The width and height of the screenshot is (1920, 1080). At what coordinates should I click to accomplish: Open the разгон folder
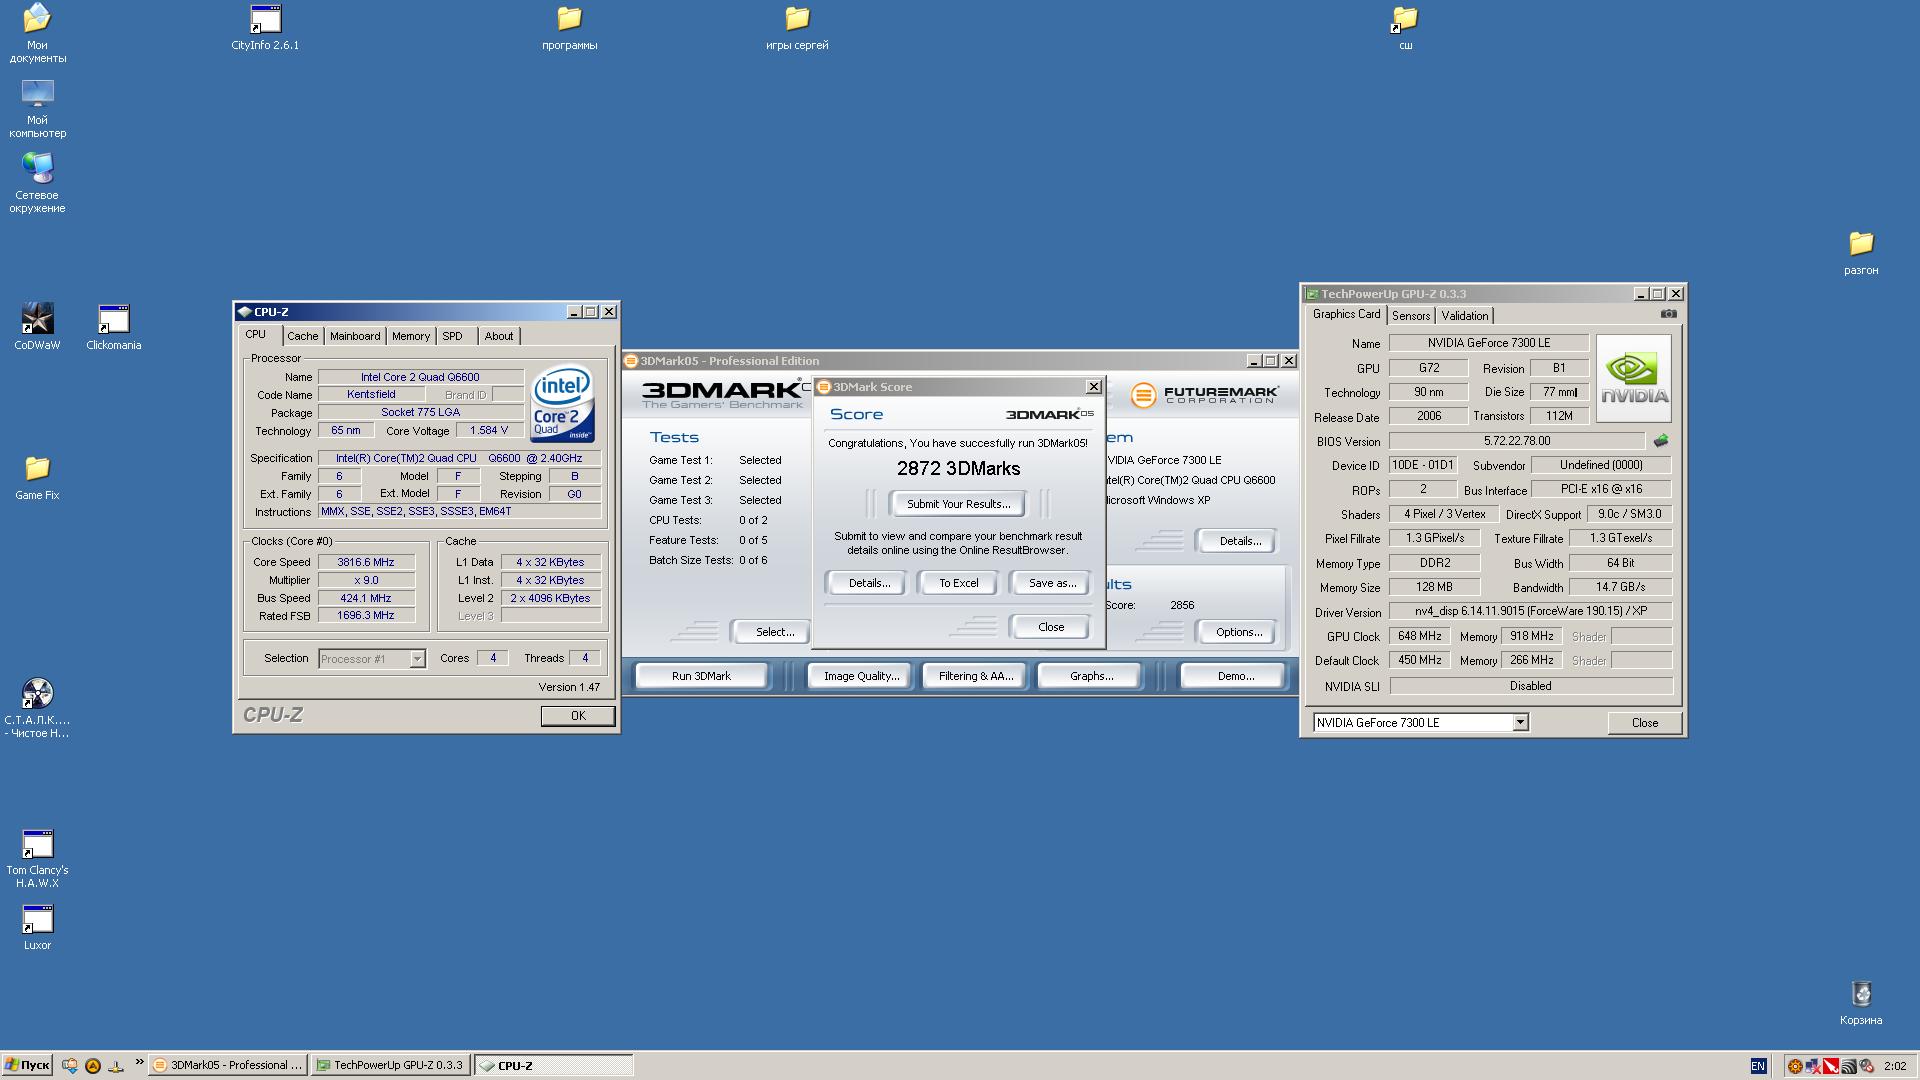pyautogui.click(x=1861, y=253)
